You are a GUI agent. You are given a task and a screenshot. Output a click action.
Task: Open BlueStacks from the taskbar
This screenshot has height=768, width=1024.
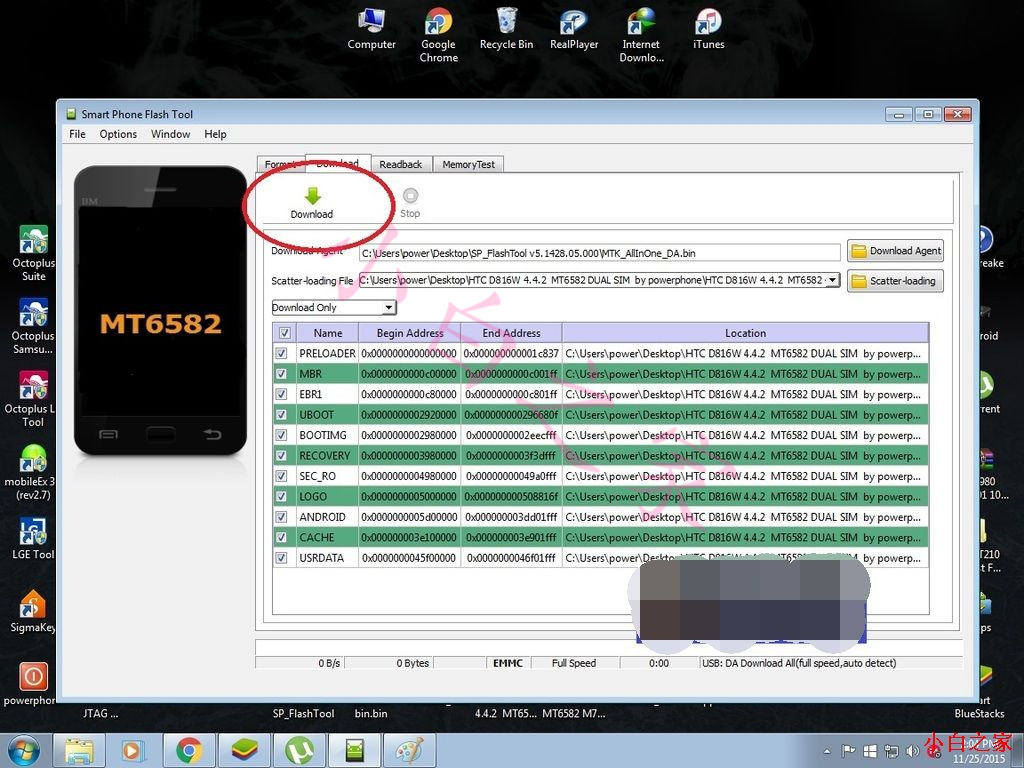(x=244, y=750)
